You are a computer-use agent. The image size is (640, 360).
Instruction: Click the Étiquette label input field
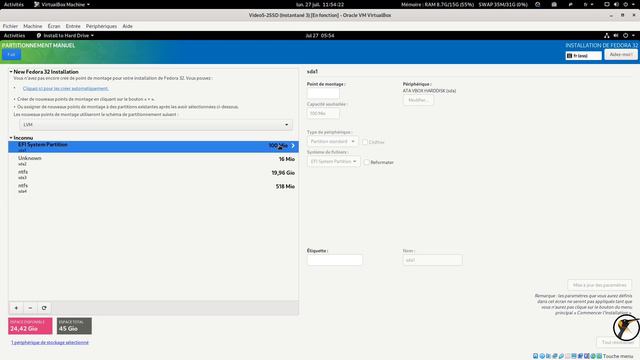click(335, 260)
